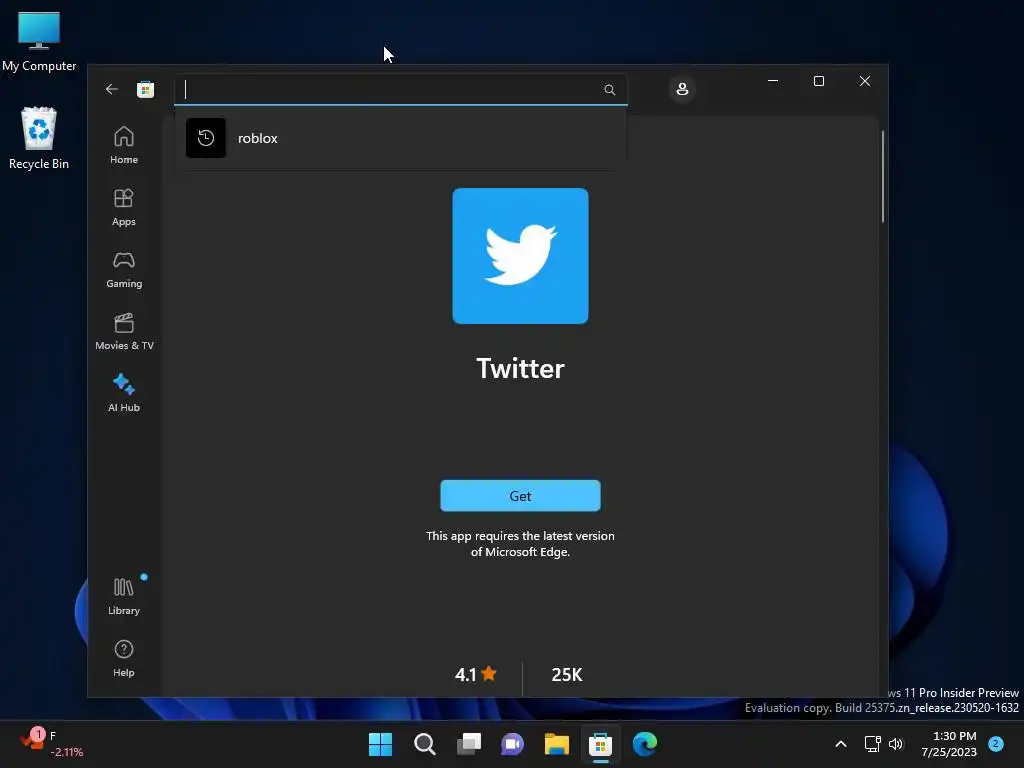The height and width of the screenshot is (768, 1024).
Task: Click the Microsoft Edge requirement notice text
Action: 520,543
